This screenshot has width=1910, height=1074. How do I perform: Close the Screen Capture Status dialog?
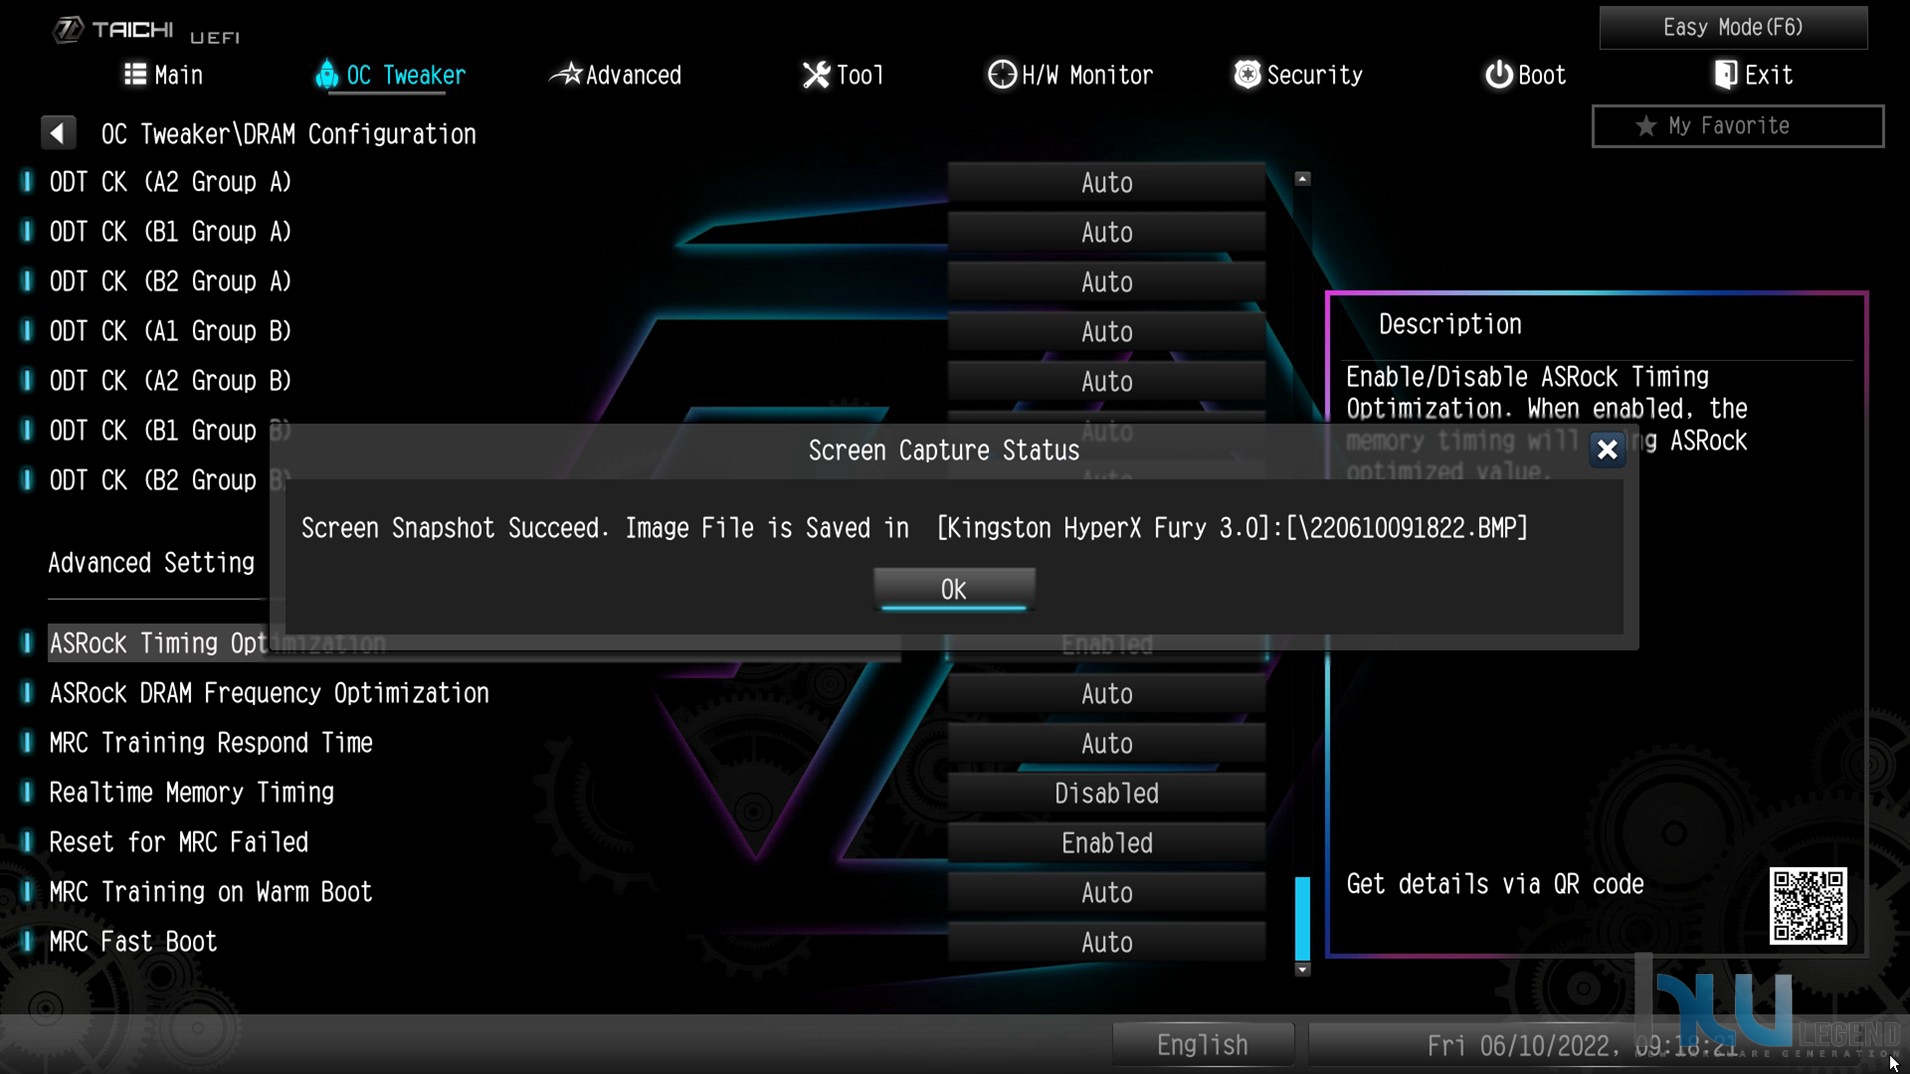pos(1607,450)
